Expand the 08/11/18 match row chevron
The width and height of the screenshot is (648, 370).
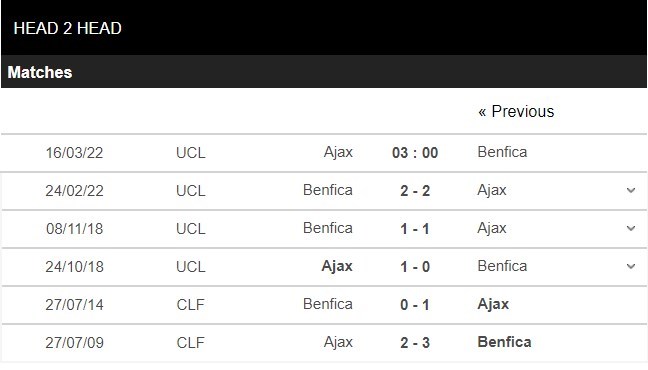pyautogui.click(x=631, y=229)
